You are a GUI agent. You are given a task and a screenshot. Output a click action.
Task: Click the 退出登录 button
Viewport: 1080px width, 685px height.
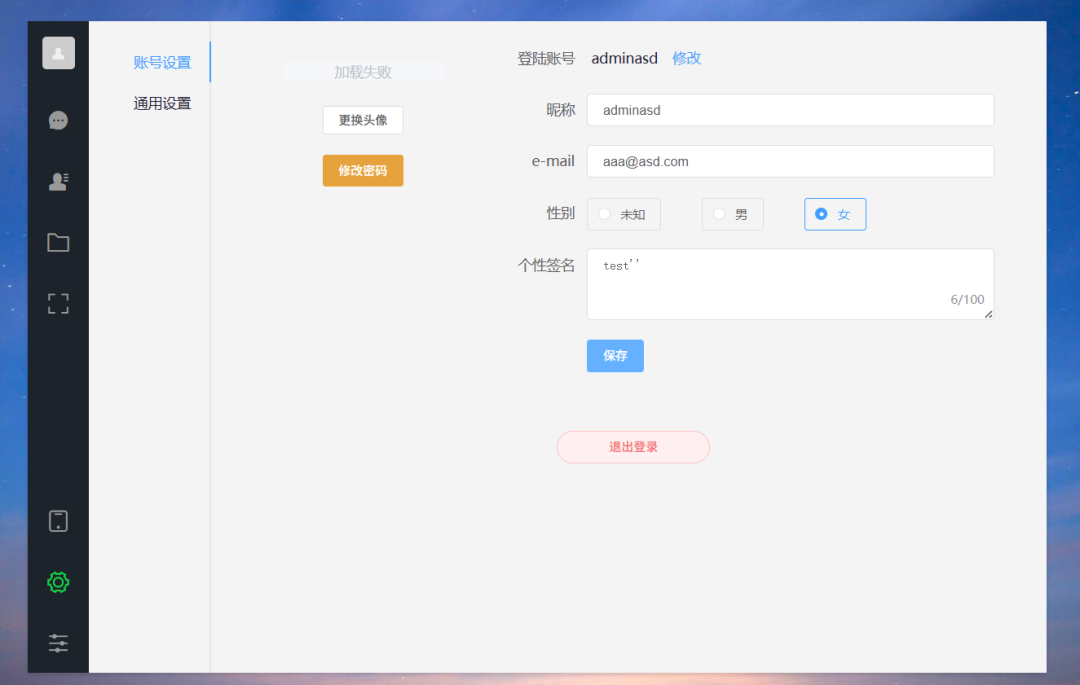(632, 447)
